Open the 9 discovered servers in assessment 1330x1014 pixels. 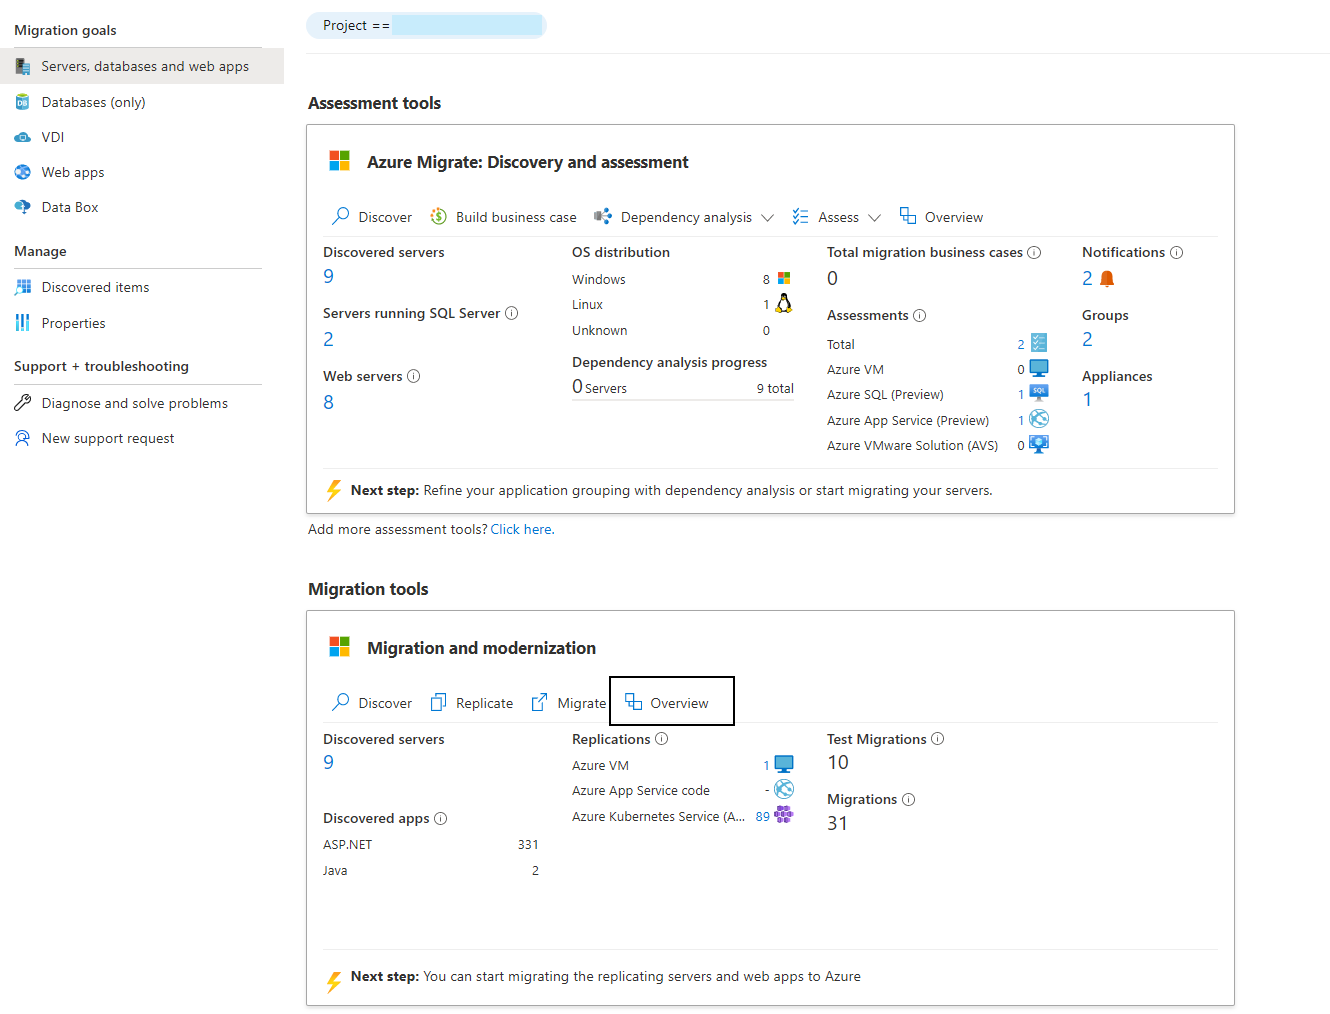pyautogui.click(x=329, y=277)
